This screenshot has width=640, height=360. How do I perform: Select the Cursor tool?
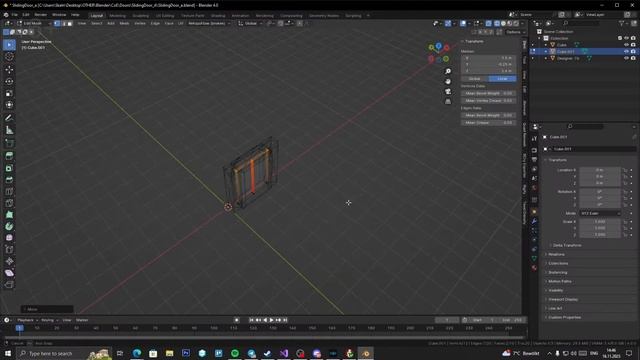click(9, 57)
